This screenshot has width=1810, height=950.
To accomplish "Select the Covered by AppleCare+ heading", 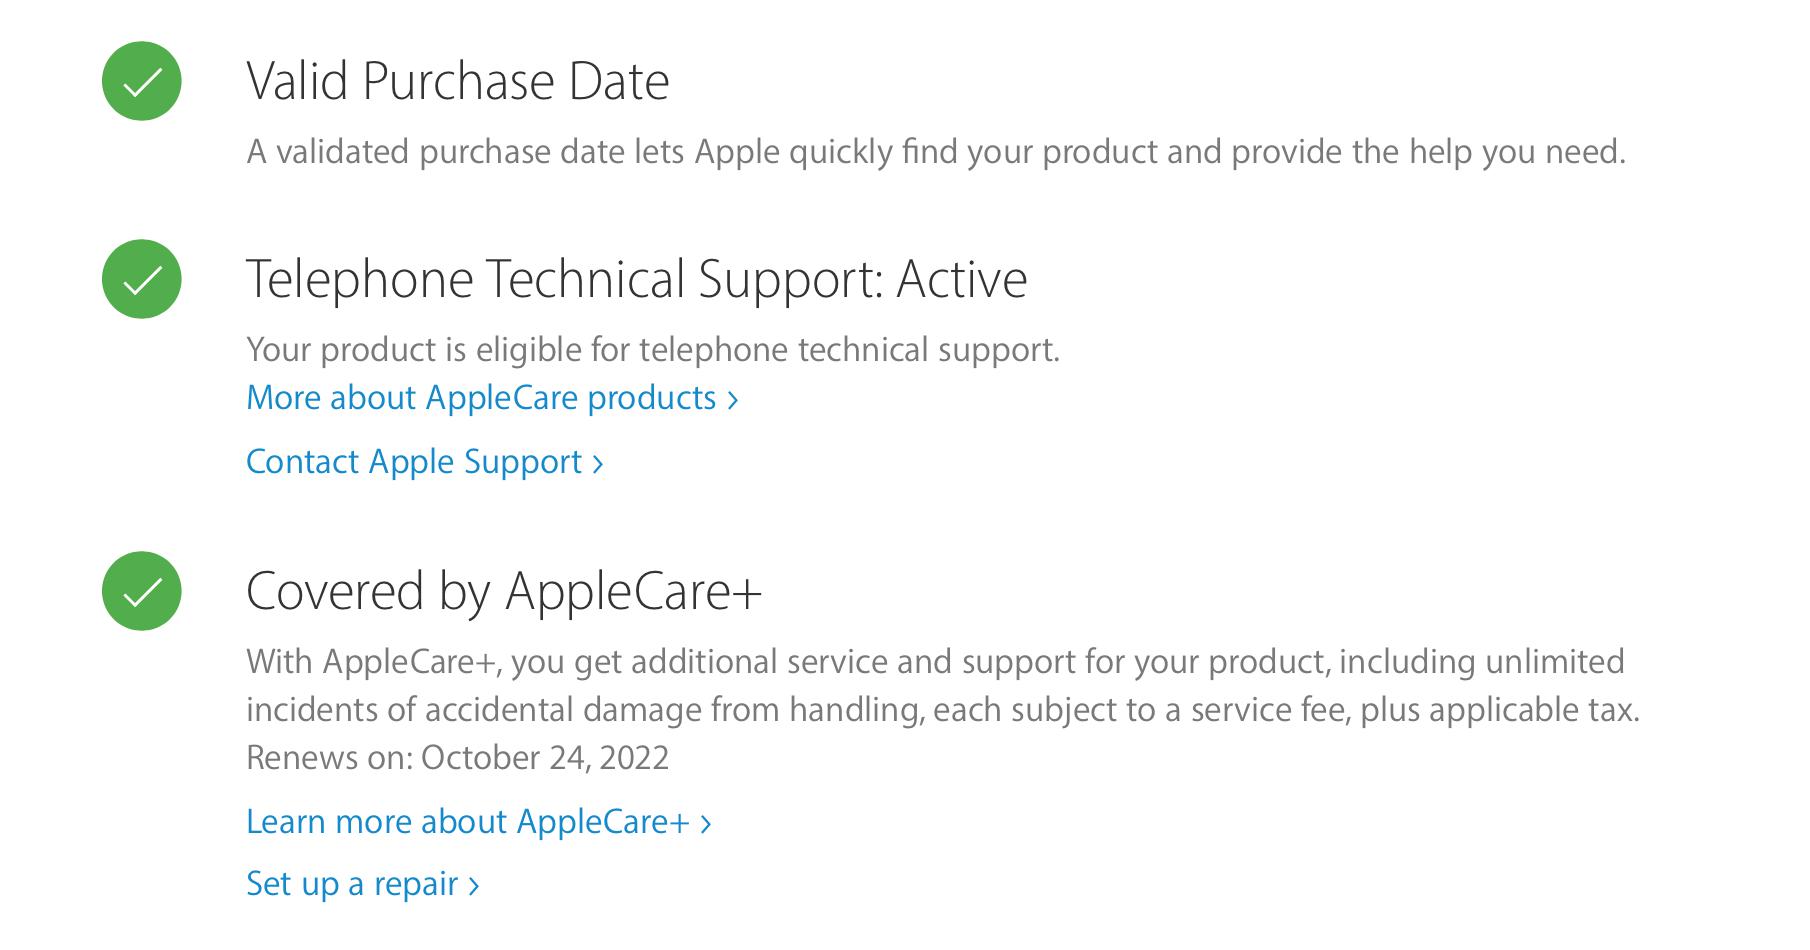I will click(x=504, y=591).
